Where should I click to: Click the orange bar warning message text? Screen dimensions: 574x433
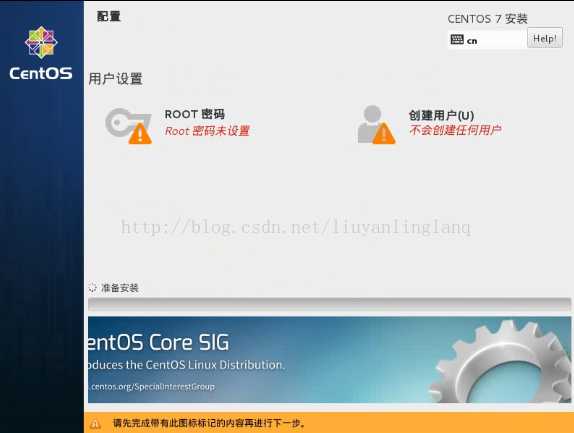[x=209, y=423]
